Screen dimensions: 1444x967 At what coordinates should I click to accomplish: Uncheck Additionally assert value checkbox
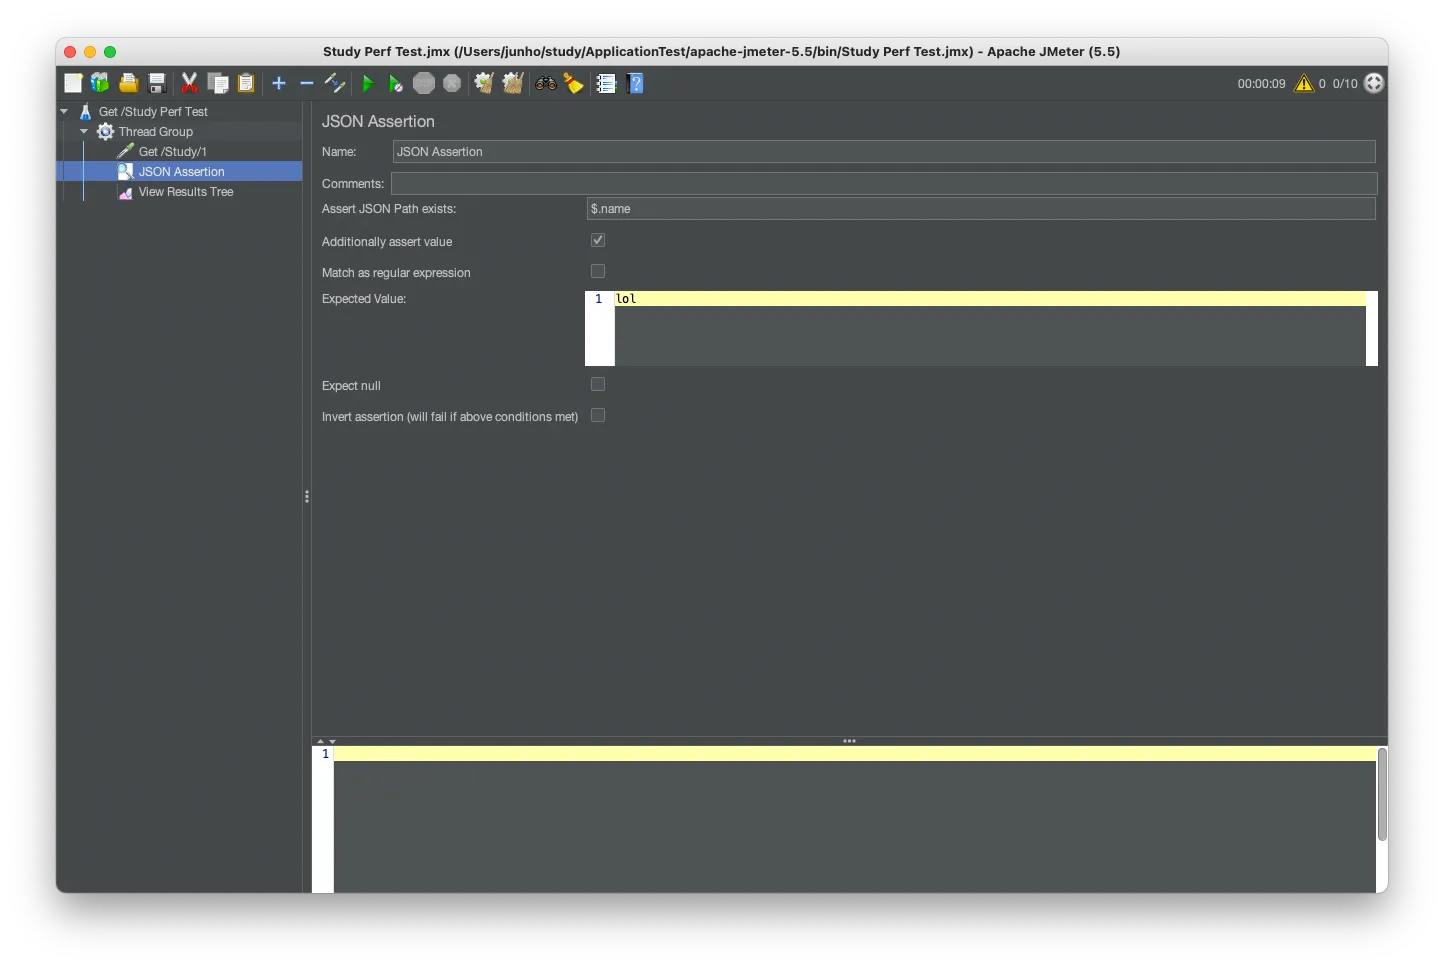click(x=598, y=241)
